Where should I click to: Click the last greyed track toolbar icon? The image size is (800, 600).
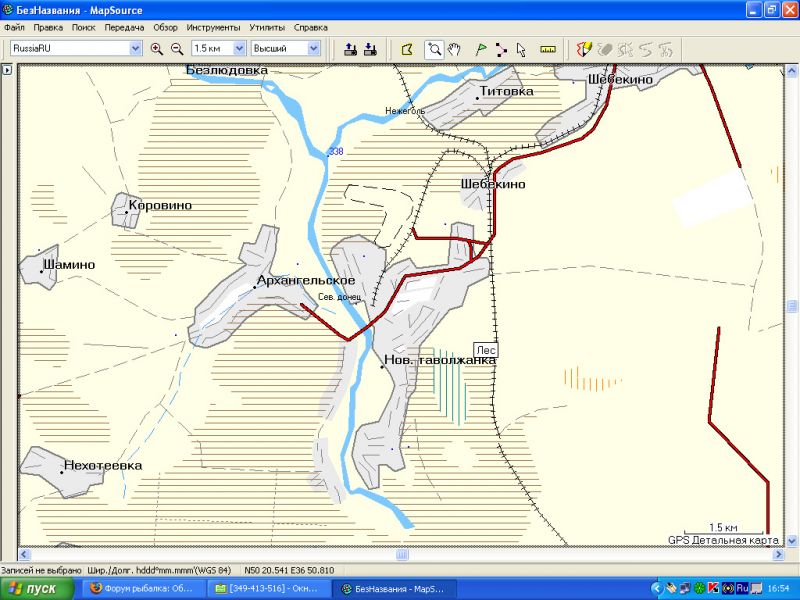(x=666, y=49)
